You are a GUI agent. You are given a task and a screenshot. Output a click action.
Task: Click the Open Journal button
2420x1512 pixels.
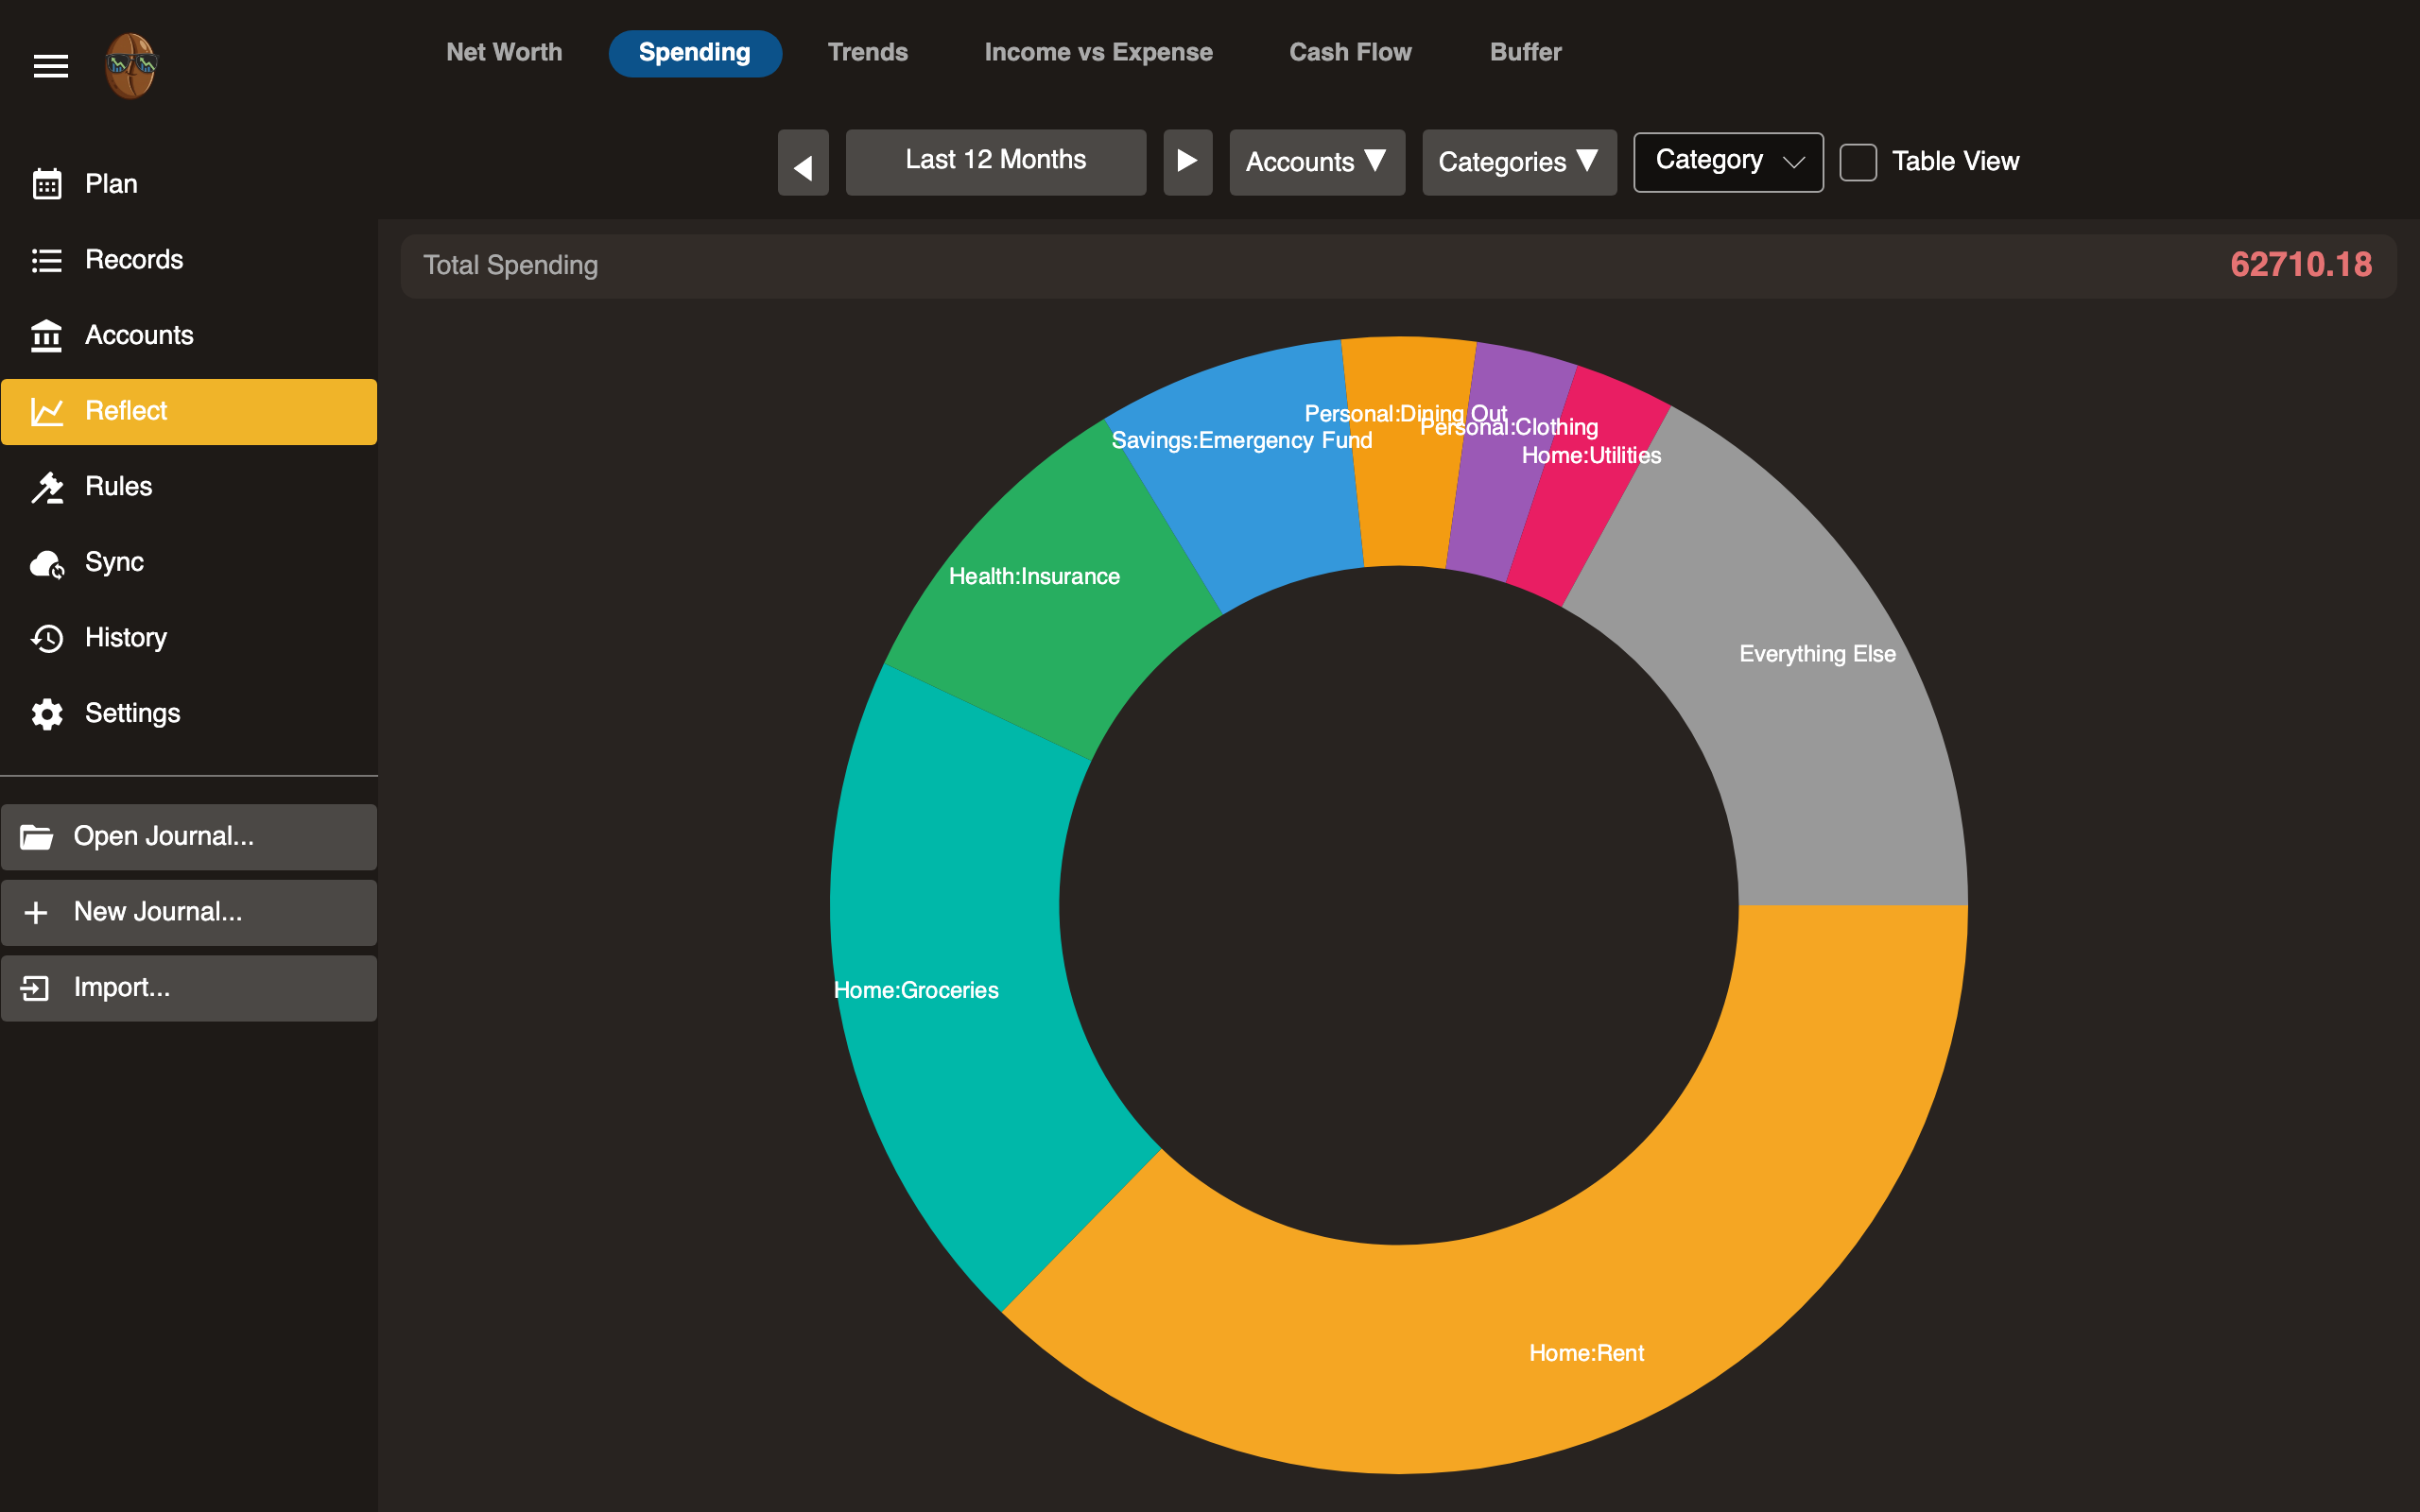(189, 837)
